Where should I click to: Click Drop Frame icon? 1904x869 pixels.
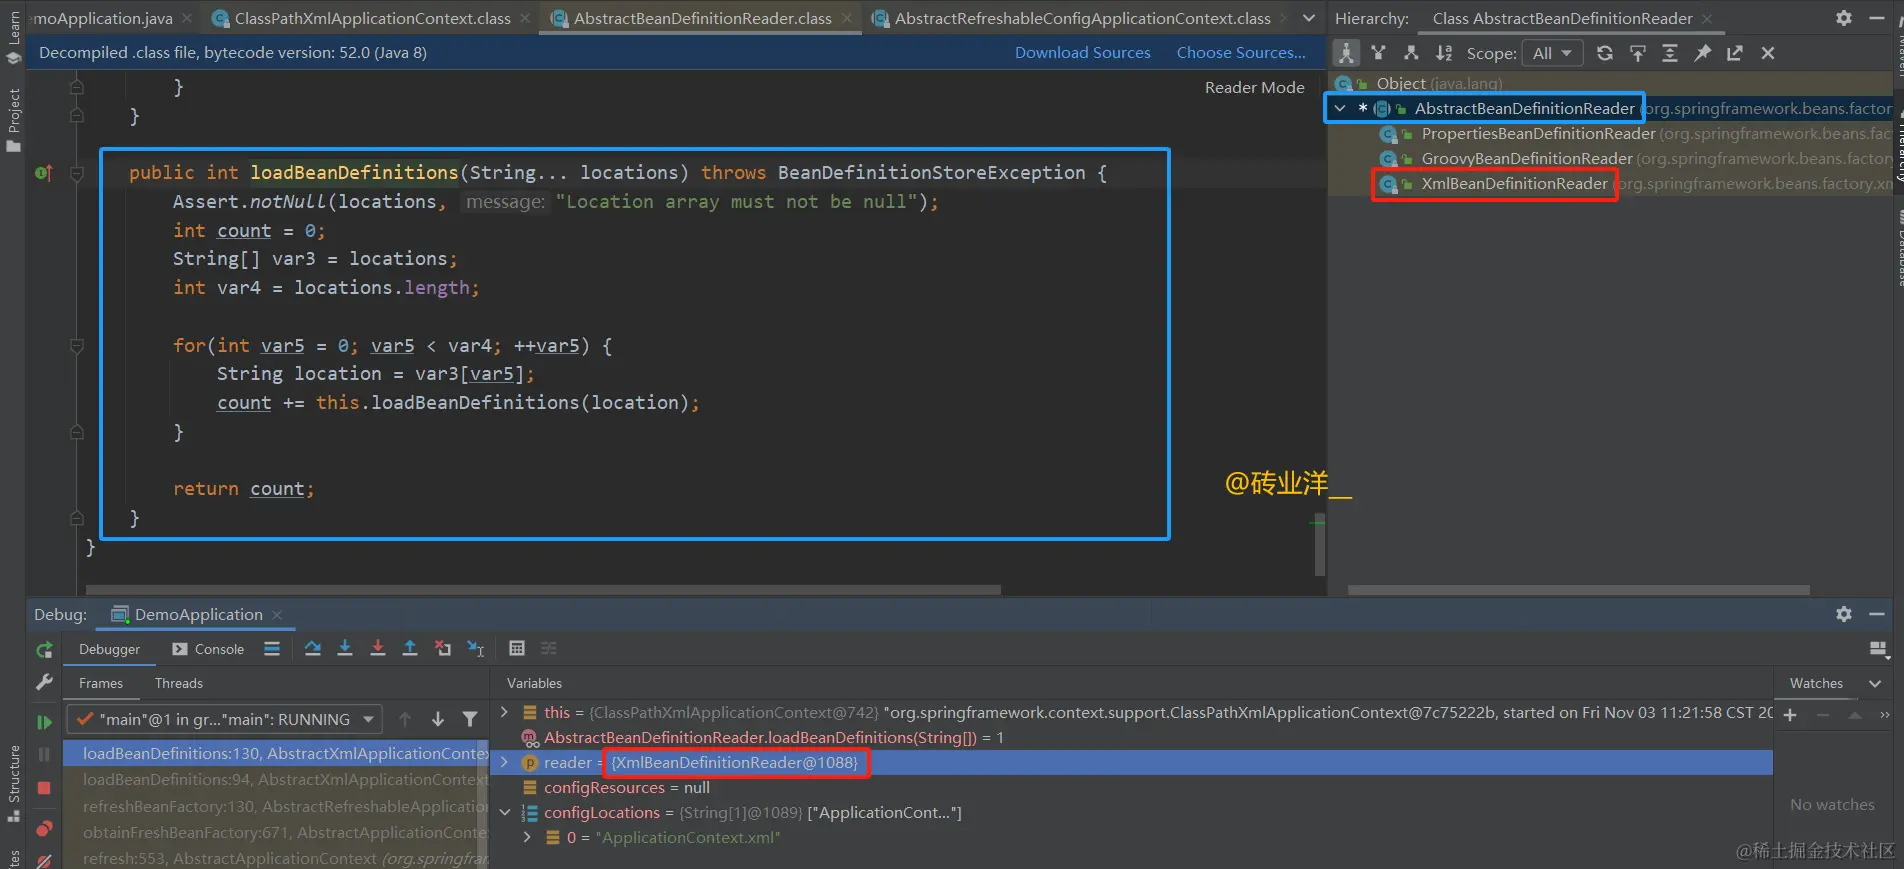[443, 649]
